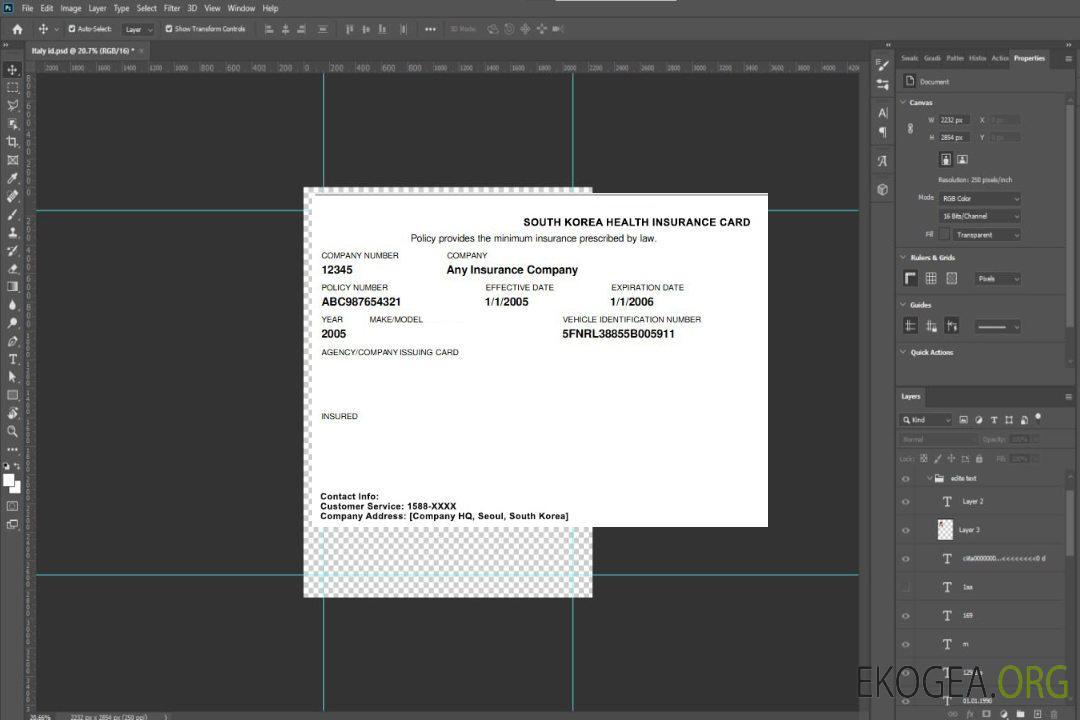The height and width of the screenshot is (720, 1080).
Task: Click the canvas width input field
Action: point(955,120)
